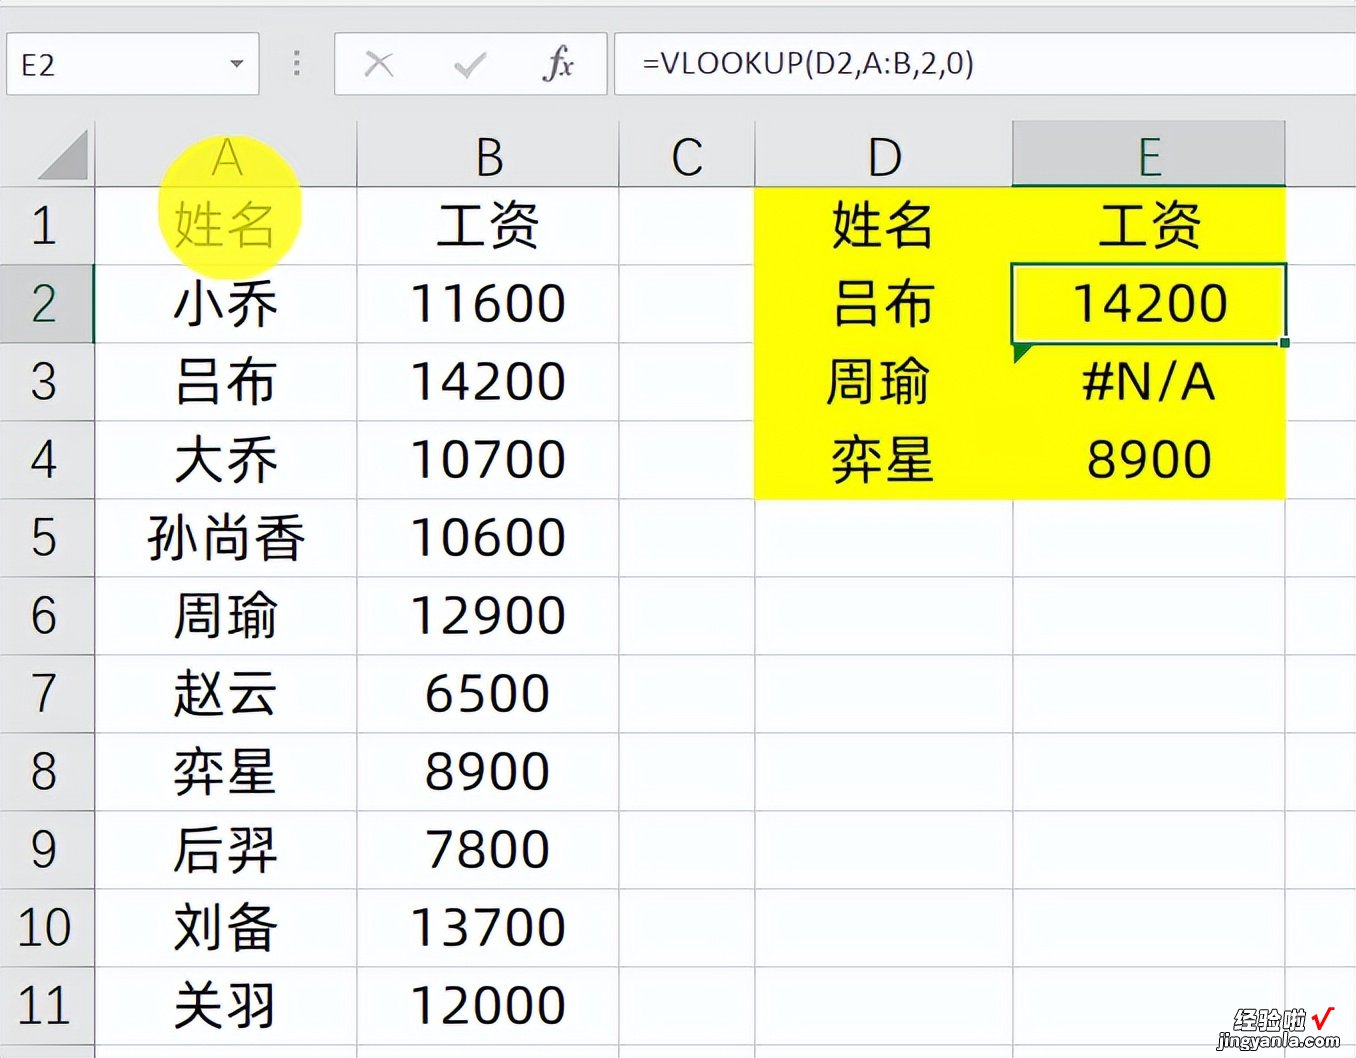Select lookup cell D2 with 吕布
Screen dimensions: 1356x1058
click(884, 304)
